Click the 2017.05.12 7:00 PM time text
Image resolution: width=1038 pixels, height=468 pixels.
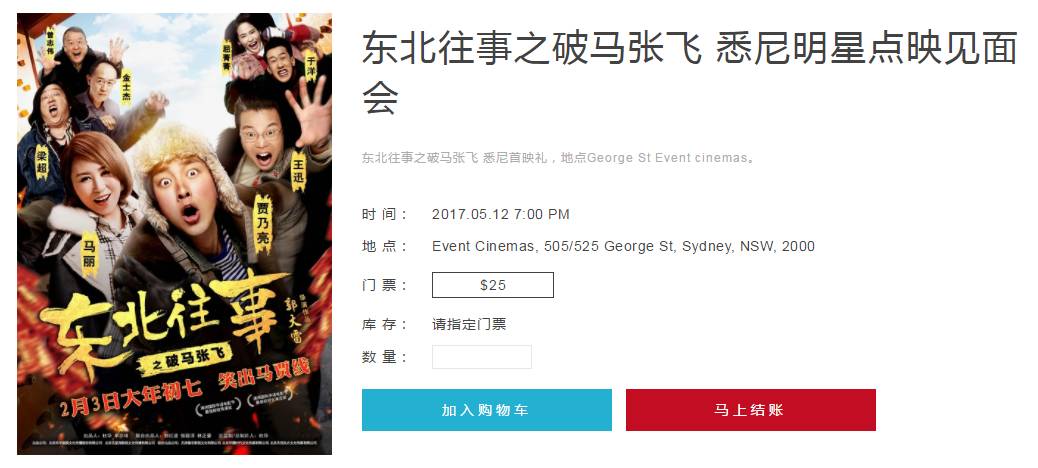500,214
